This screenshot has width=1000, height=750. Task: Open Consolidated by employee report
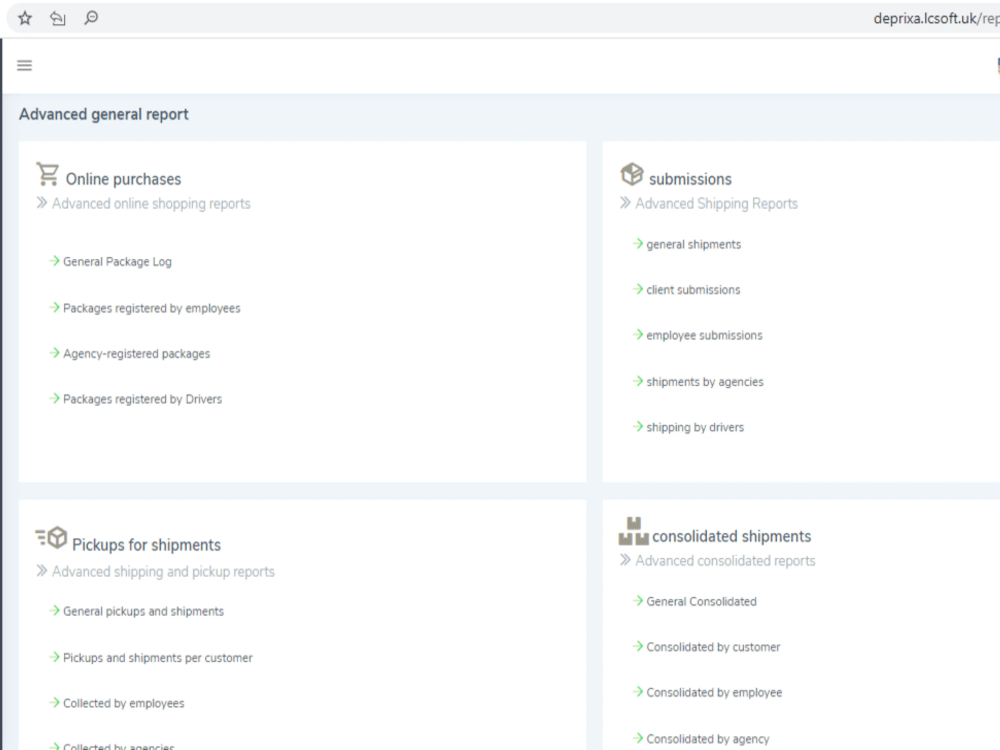pyautogui.click(x=714, y=693)
